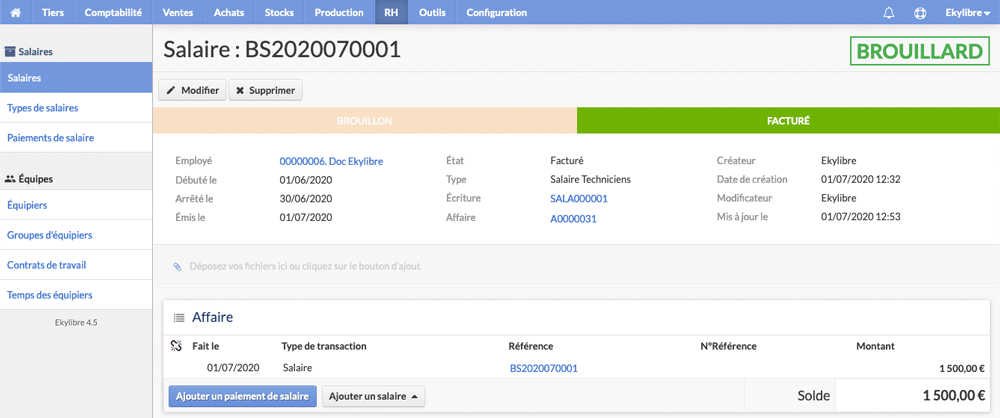
Task: Open the Comptabilité menu
Action: (113, 12)
